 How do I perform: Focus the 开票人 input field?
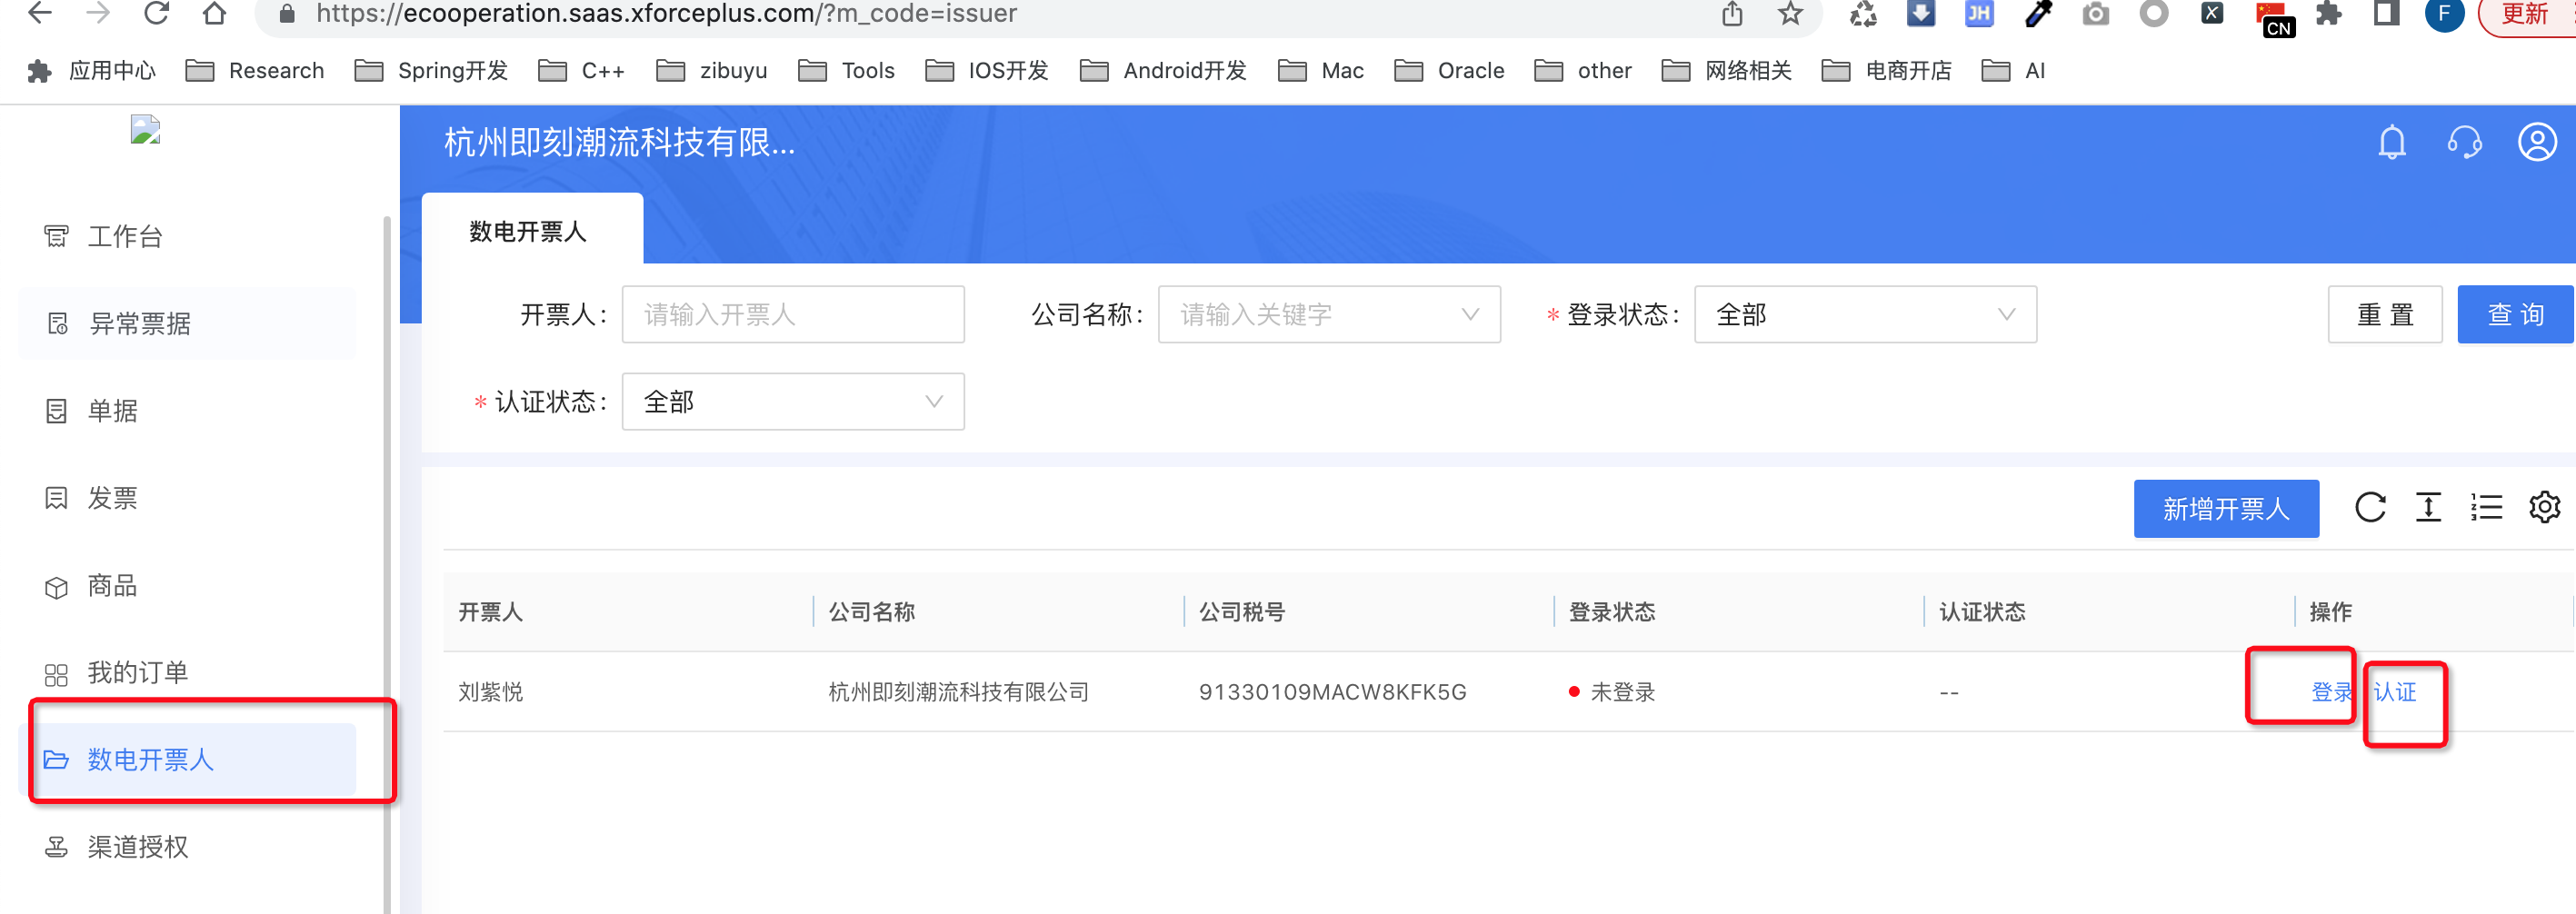point(792,315)
